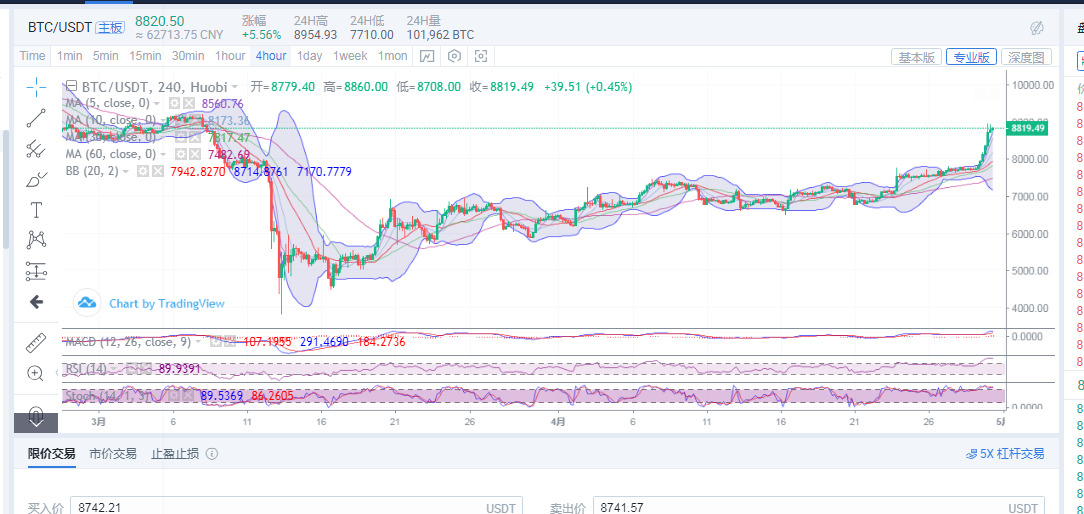
Task: Toggle fullscreen chart icon
Action: (481, 56)
